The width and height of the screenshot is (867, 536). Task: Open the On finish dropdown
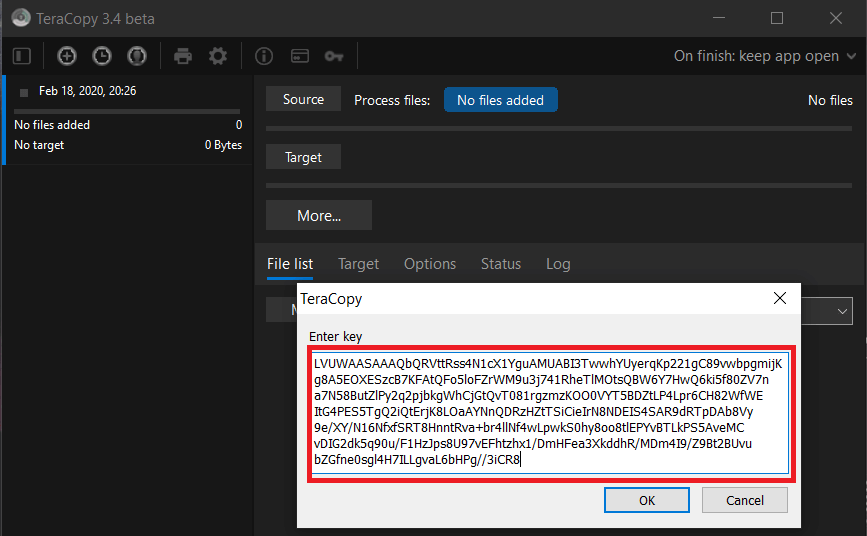click(x=765, y=56)
